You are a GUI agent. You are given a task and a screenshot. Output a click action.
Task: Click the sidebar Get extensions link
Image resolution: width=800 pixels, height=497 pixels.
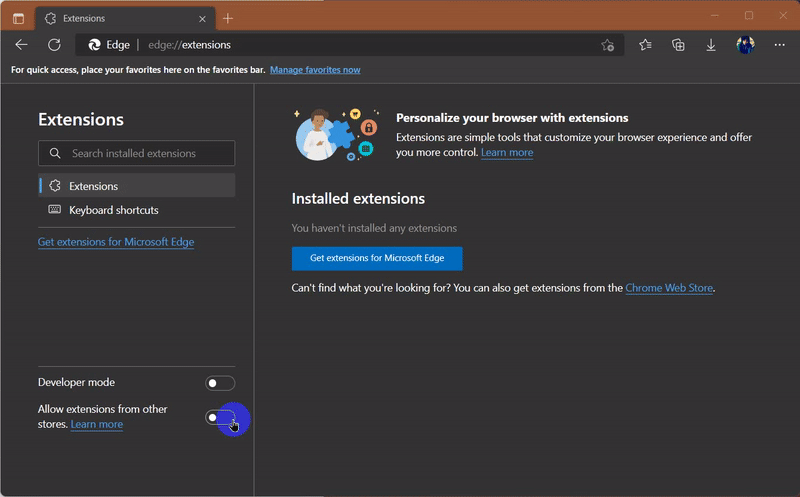[x=116, y=242]
